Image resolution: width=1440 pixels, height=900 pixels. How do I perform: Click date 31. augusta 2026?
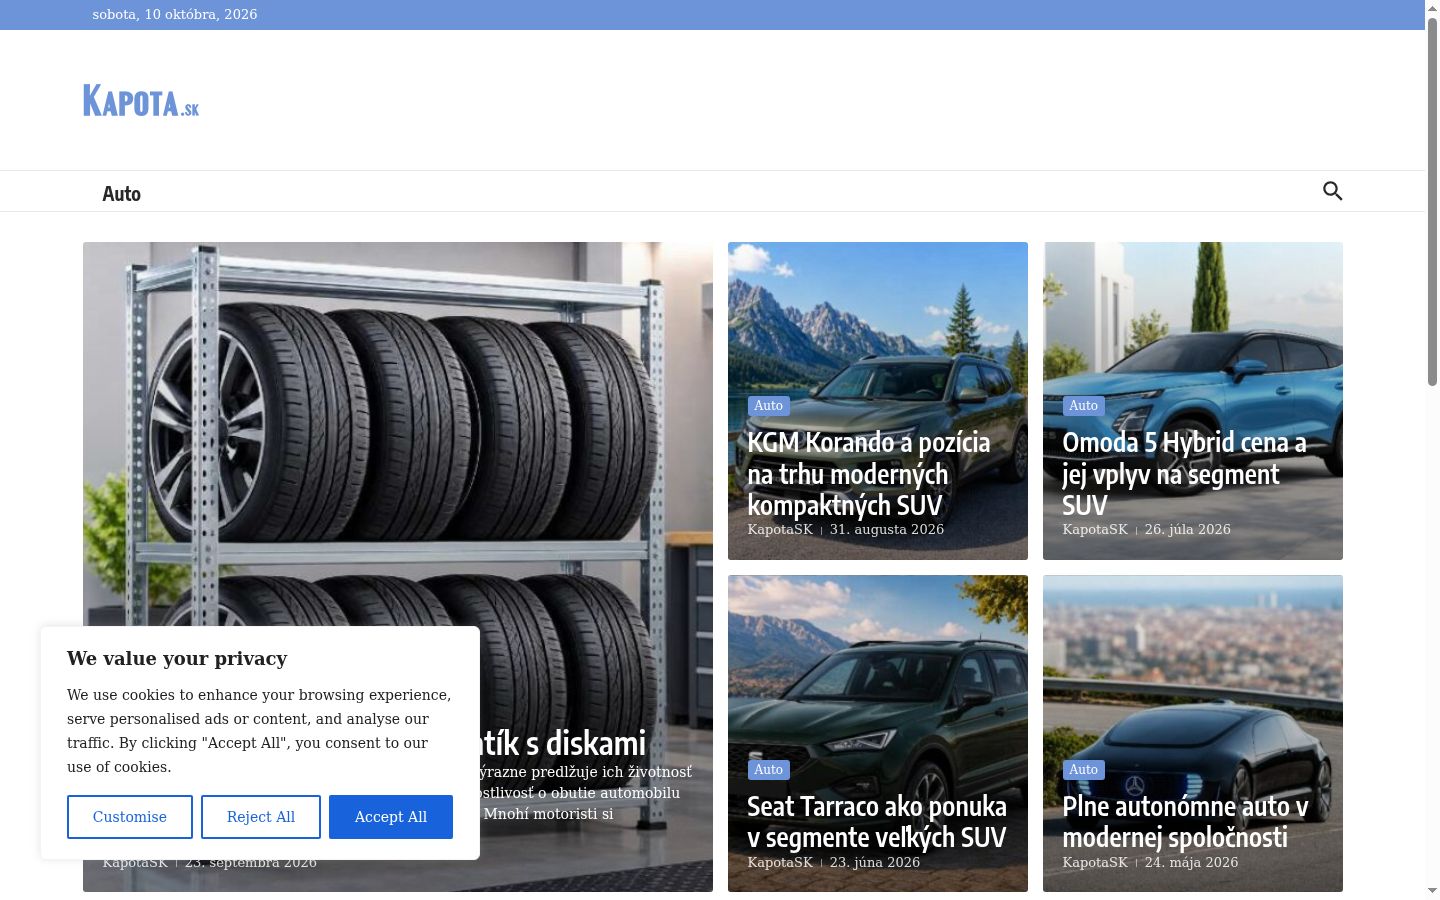[x=887, y=530]
